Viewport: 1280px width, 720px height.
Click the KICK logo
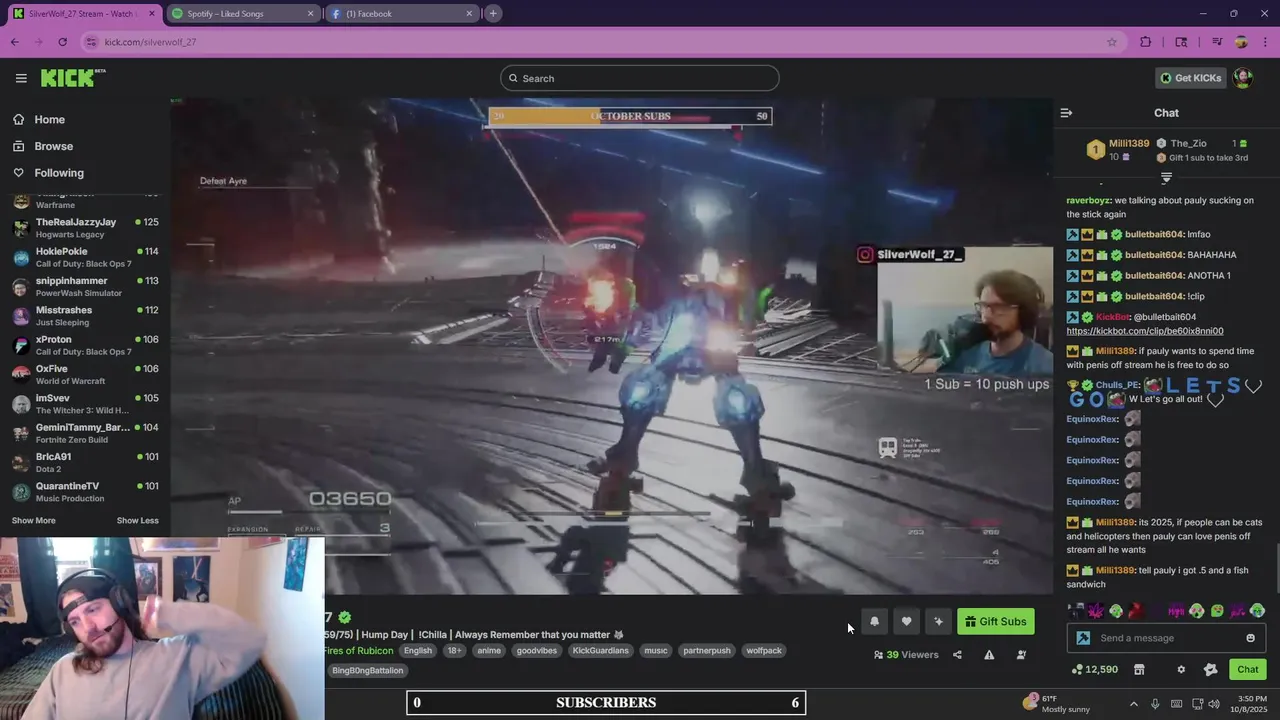pyautogui.click(x=73, y=78)
